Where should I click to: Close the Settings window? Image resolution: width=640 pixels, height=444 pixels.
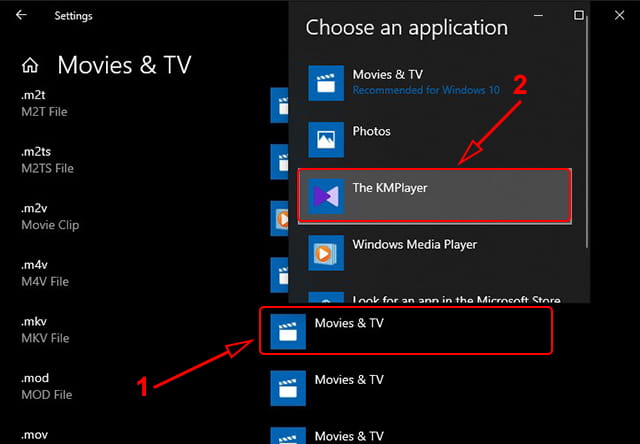point(620,15)
